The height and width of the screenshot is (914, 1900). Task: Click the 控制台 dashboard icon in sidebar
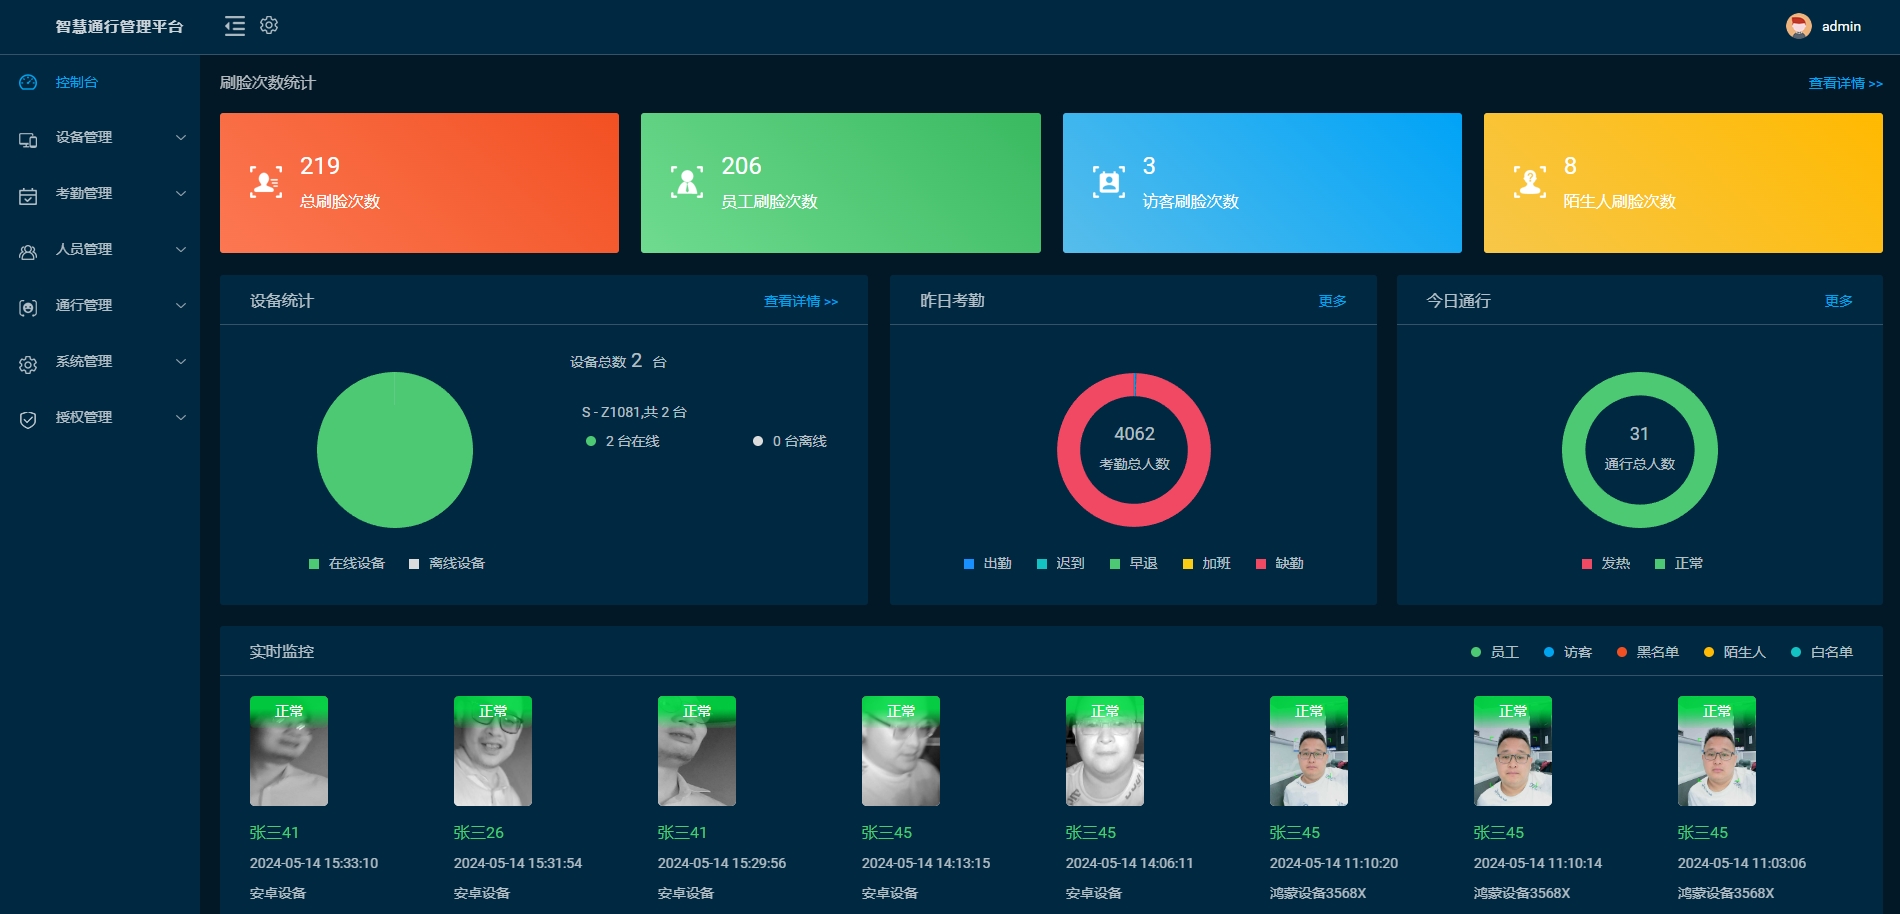(28, 82)
